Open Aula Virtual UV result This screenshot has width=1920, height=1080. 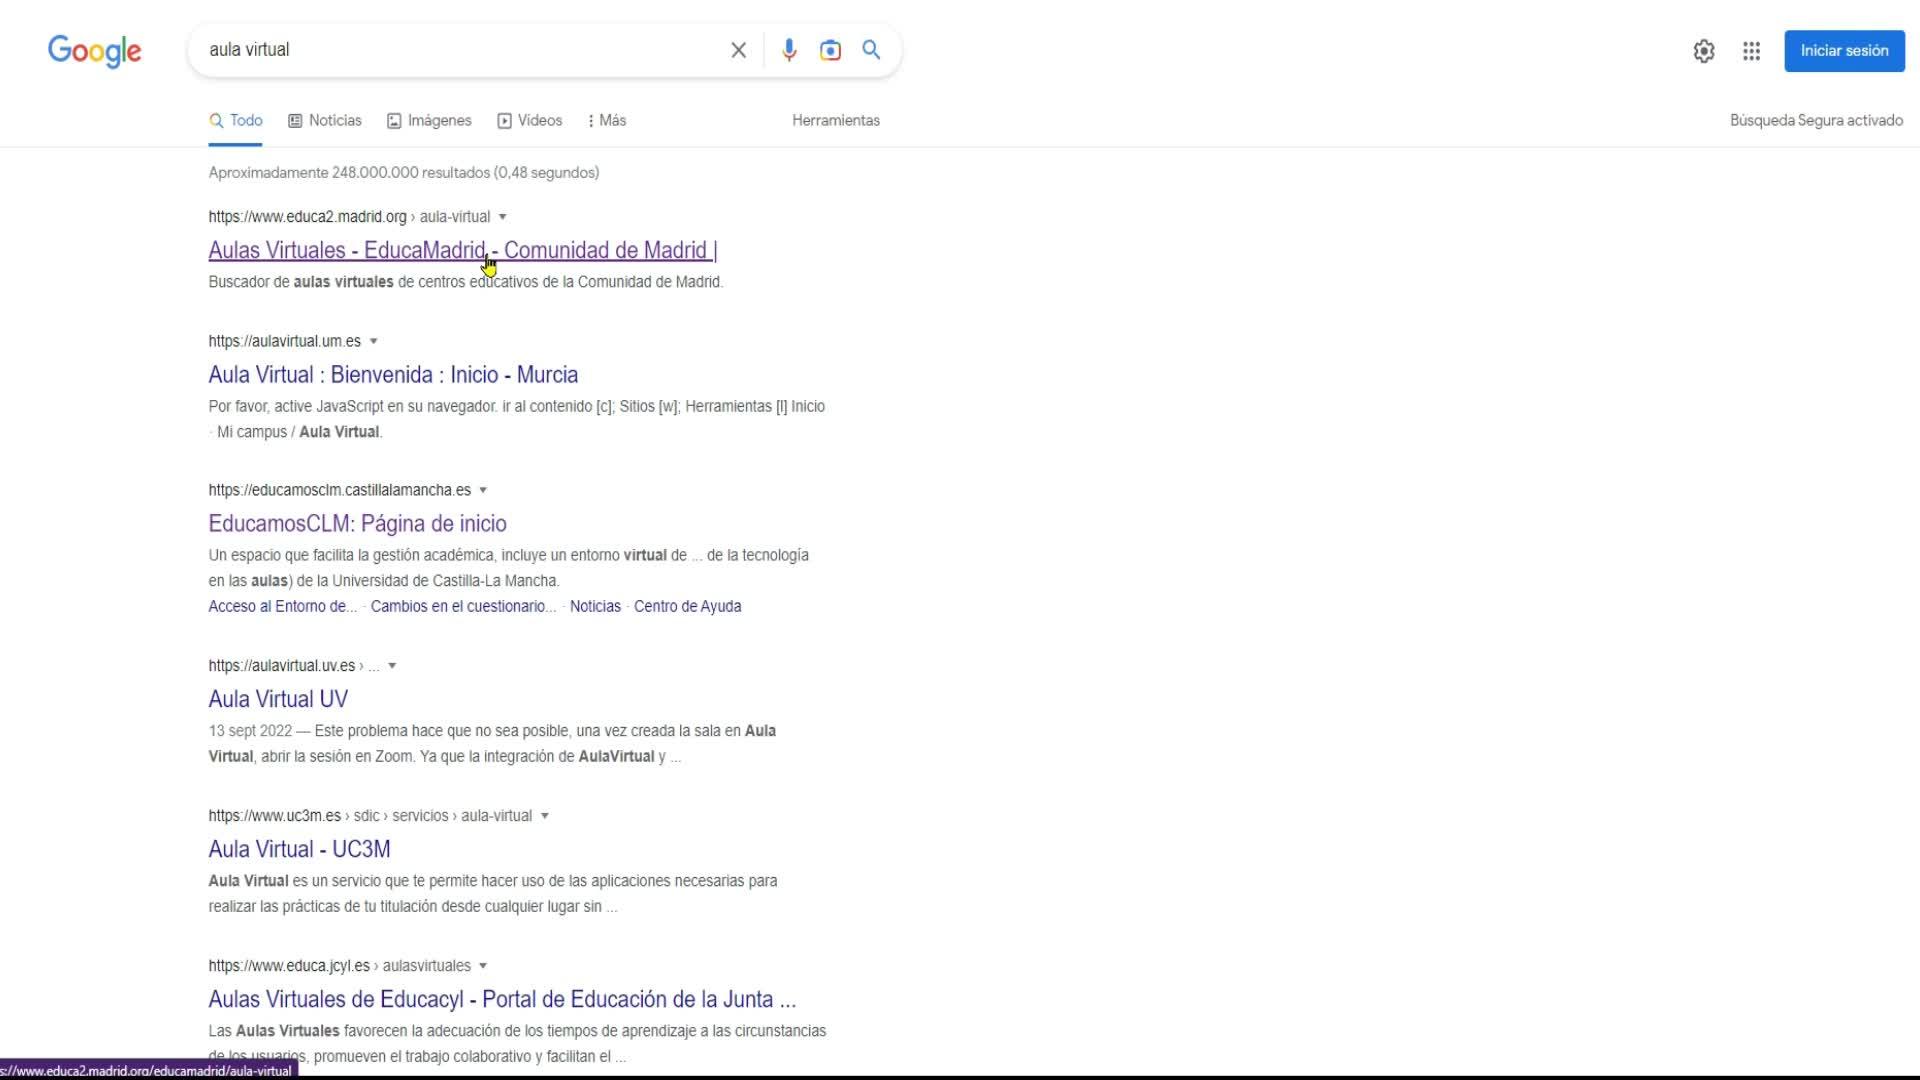point(278,699)
